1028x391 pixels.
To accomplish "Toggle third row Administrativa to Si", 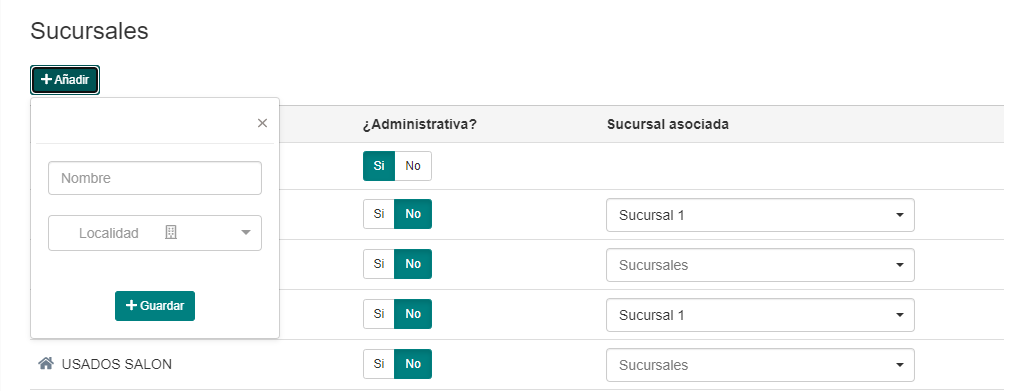I will (x=379, y=264).
